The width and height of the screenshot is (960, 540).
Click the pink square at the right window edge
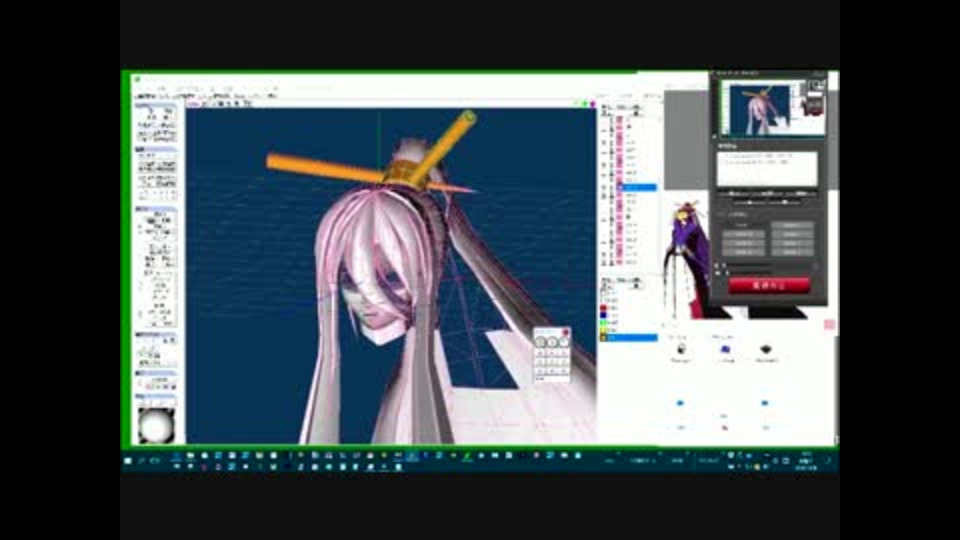[x=830, y=325]
